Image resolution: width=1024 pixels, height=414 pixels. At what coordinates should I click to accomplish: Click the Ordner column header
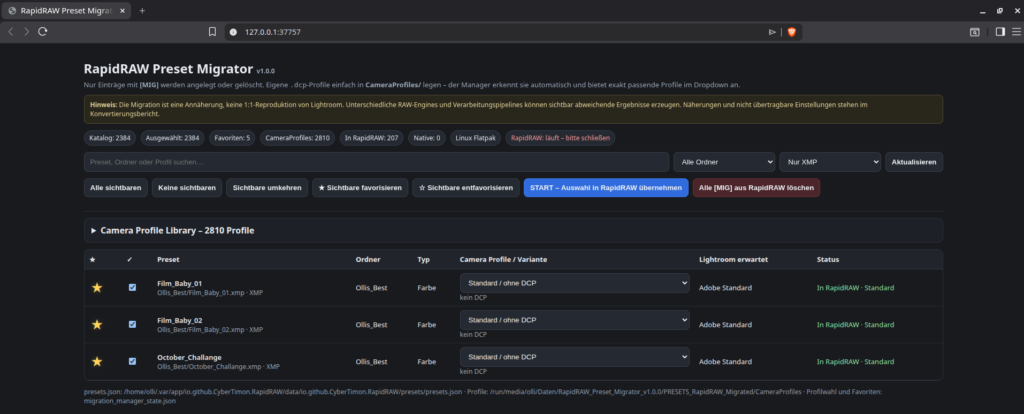click(368, 260)
